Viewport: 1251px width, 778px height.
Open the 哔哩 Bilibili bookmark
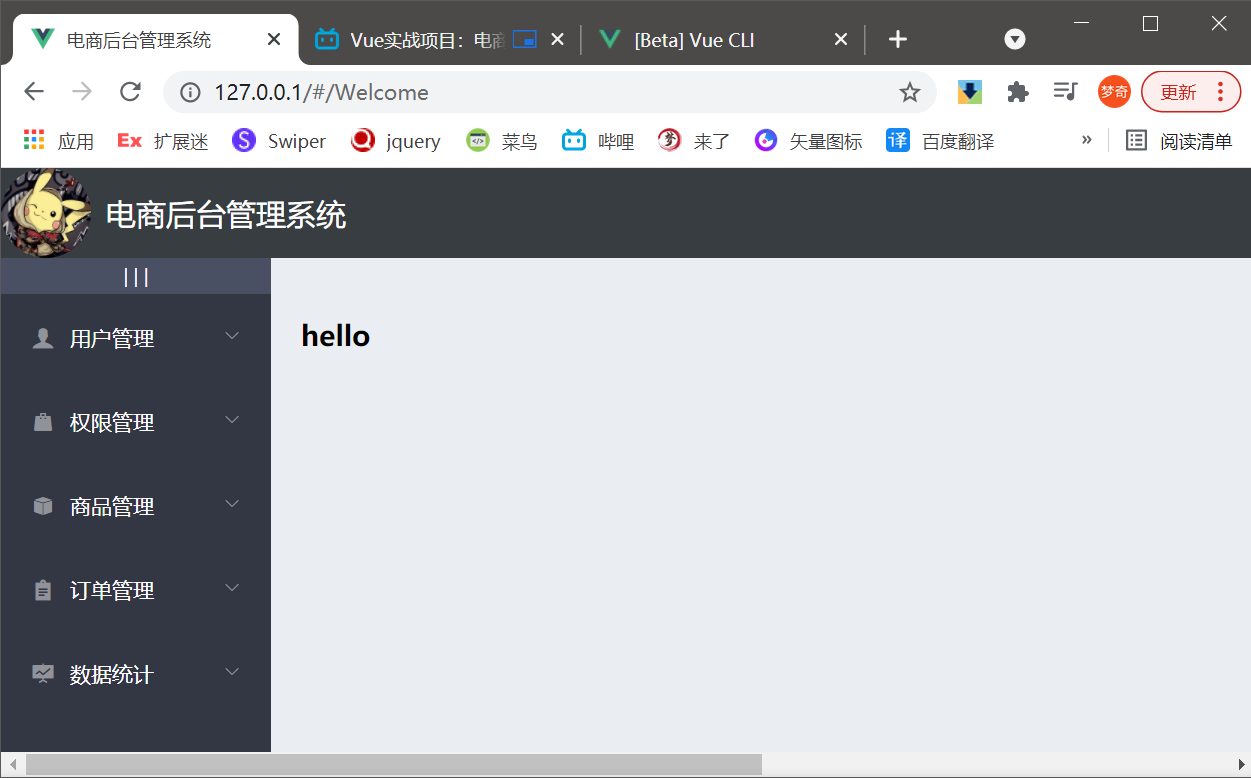tap(597, 141)
